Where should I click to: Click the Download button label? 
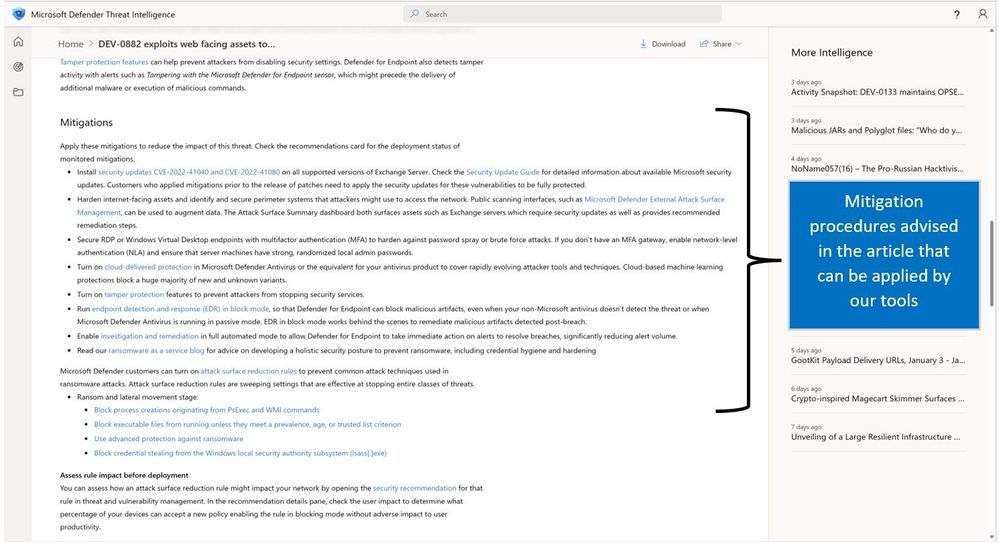click(668, 44)
